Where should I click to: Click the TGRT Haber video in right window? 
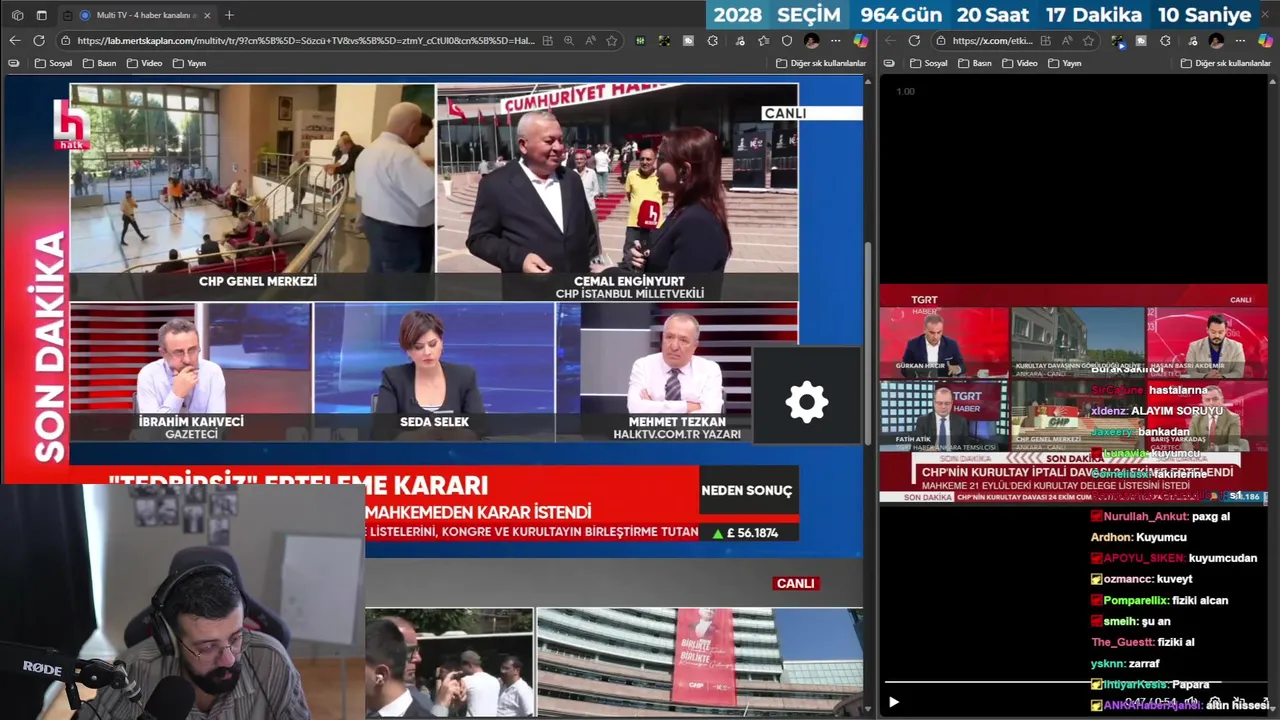tap(1074, 394)
